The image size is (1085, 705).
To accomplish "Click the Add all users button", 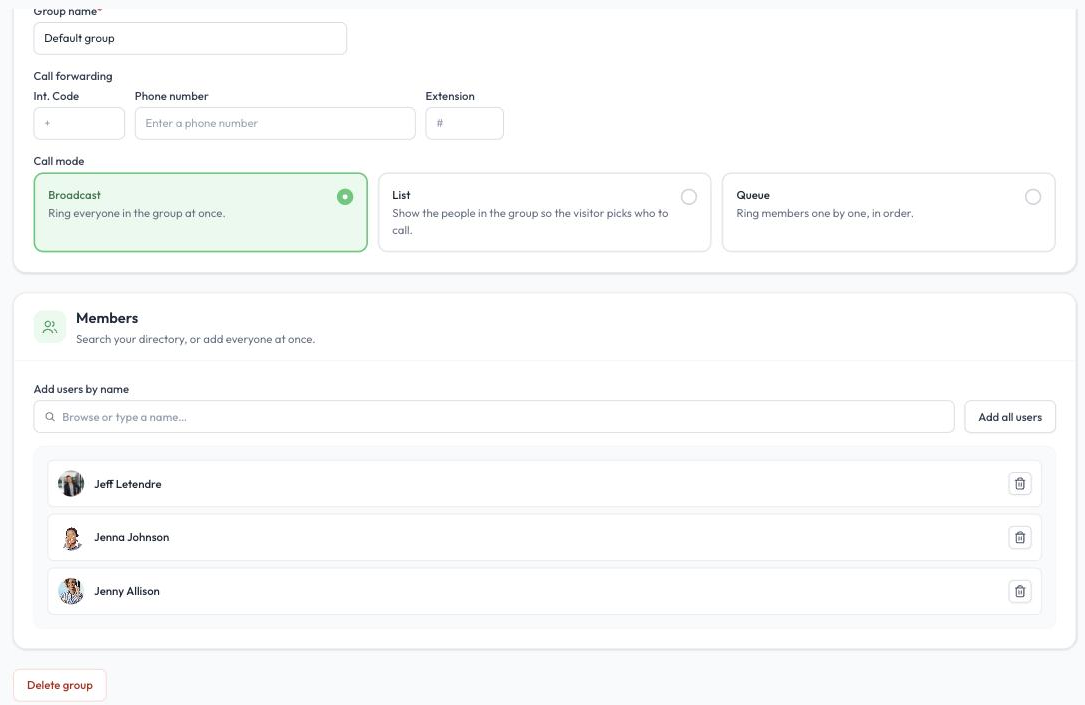I will click(1010, 417).
